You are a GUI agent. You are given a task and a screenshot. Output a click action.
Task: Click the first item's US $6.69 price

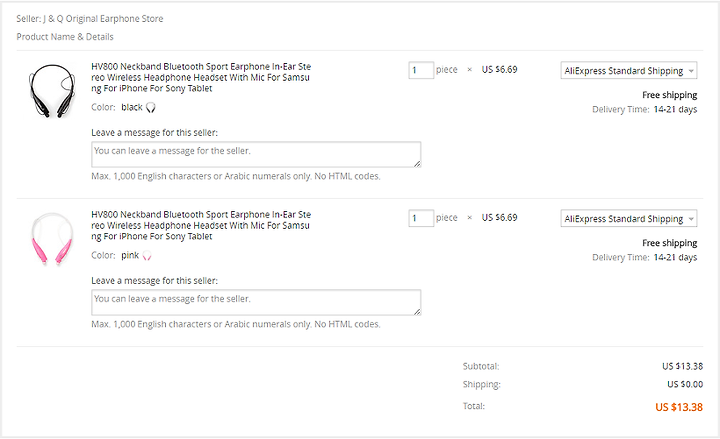tap(500, 69)
